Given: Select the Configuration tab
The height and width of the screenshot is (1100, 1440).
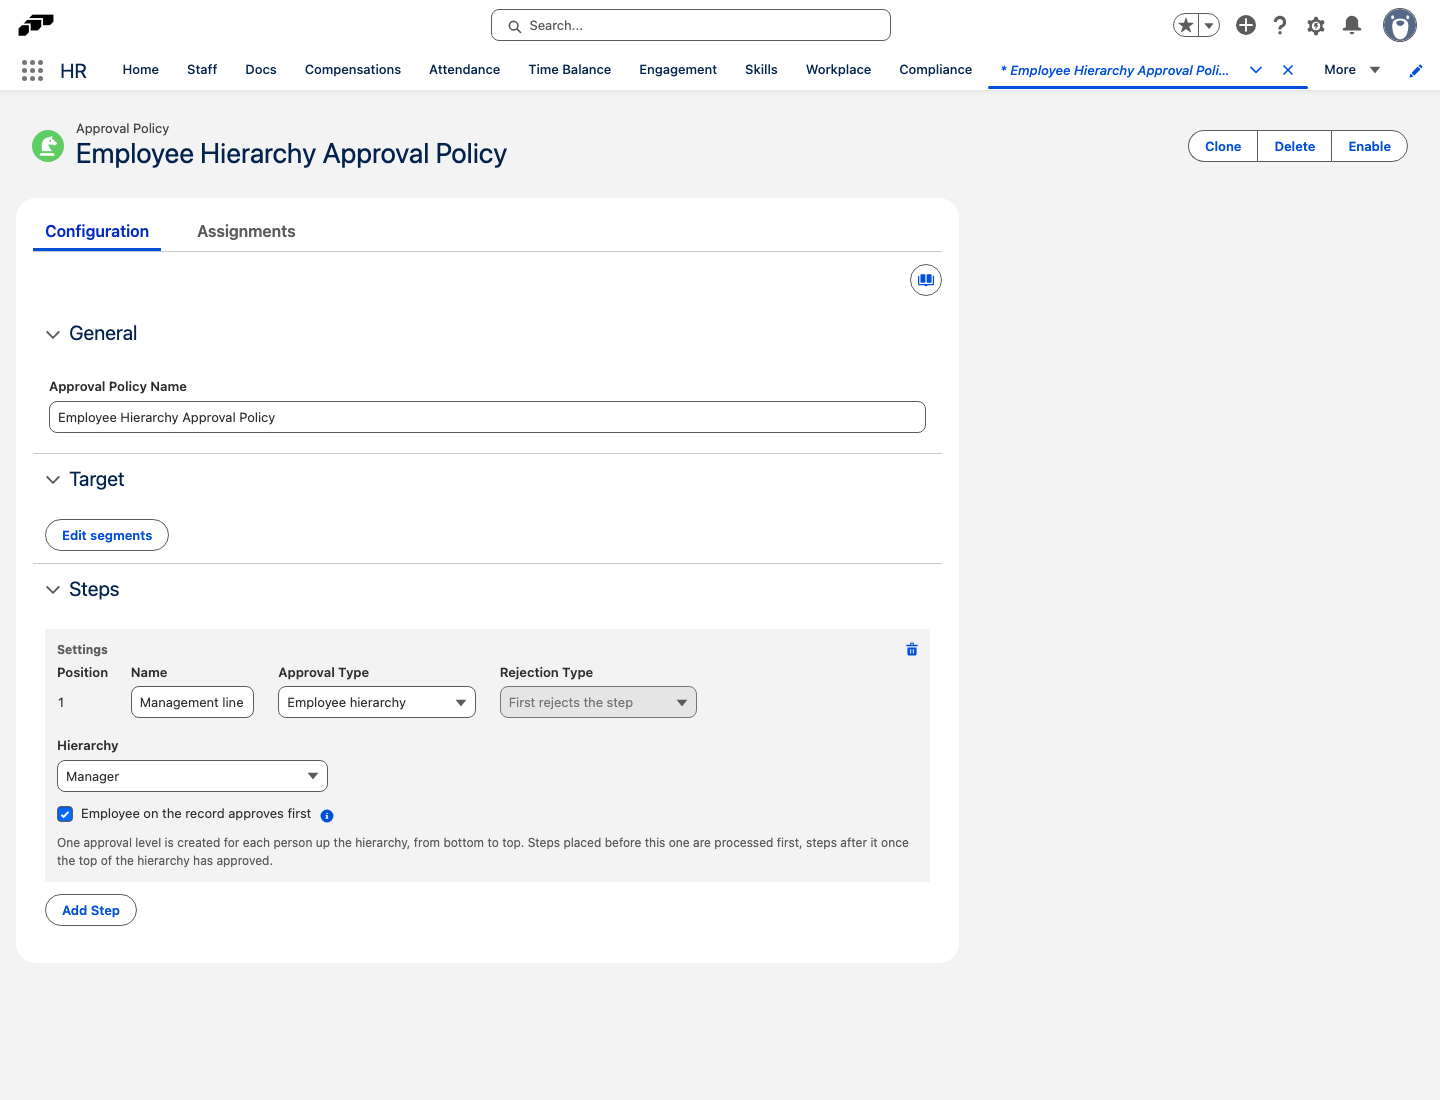Looking at the screenshot, I should click(97, 231).
